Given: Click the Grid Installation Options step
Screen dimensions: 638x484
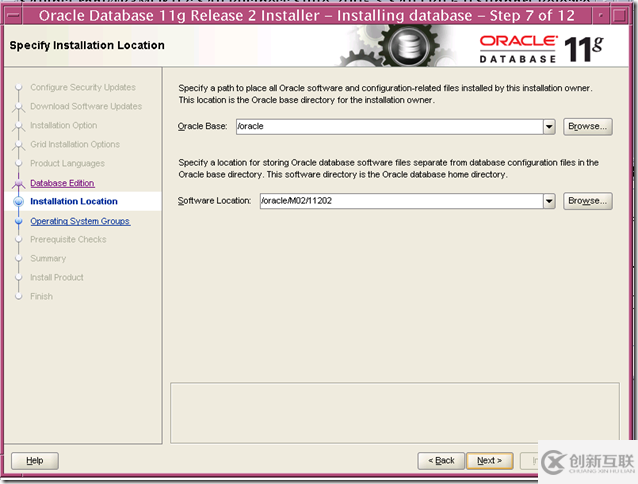Looking at the screenshot, I should coord(75,144).
